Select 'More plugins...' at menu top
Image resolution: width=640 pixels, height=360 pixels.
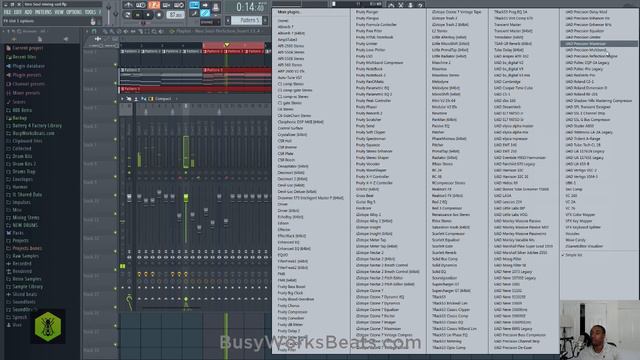(x=289, y=12)
